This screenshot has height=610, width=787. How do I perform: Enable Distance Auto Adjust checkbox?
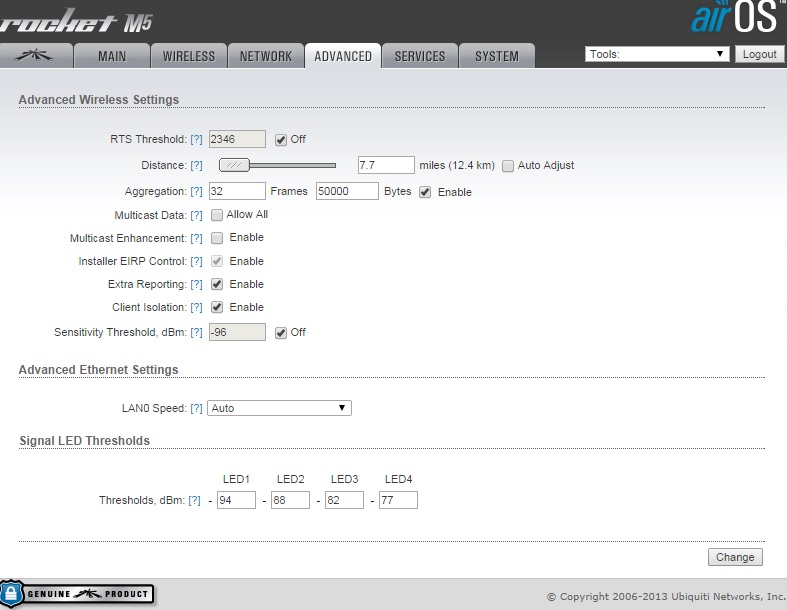click(x=508, y=166)
